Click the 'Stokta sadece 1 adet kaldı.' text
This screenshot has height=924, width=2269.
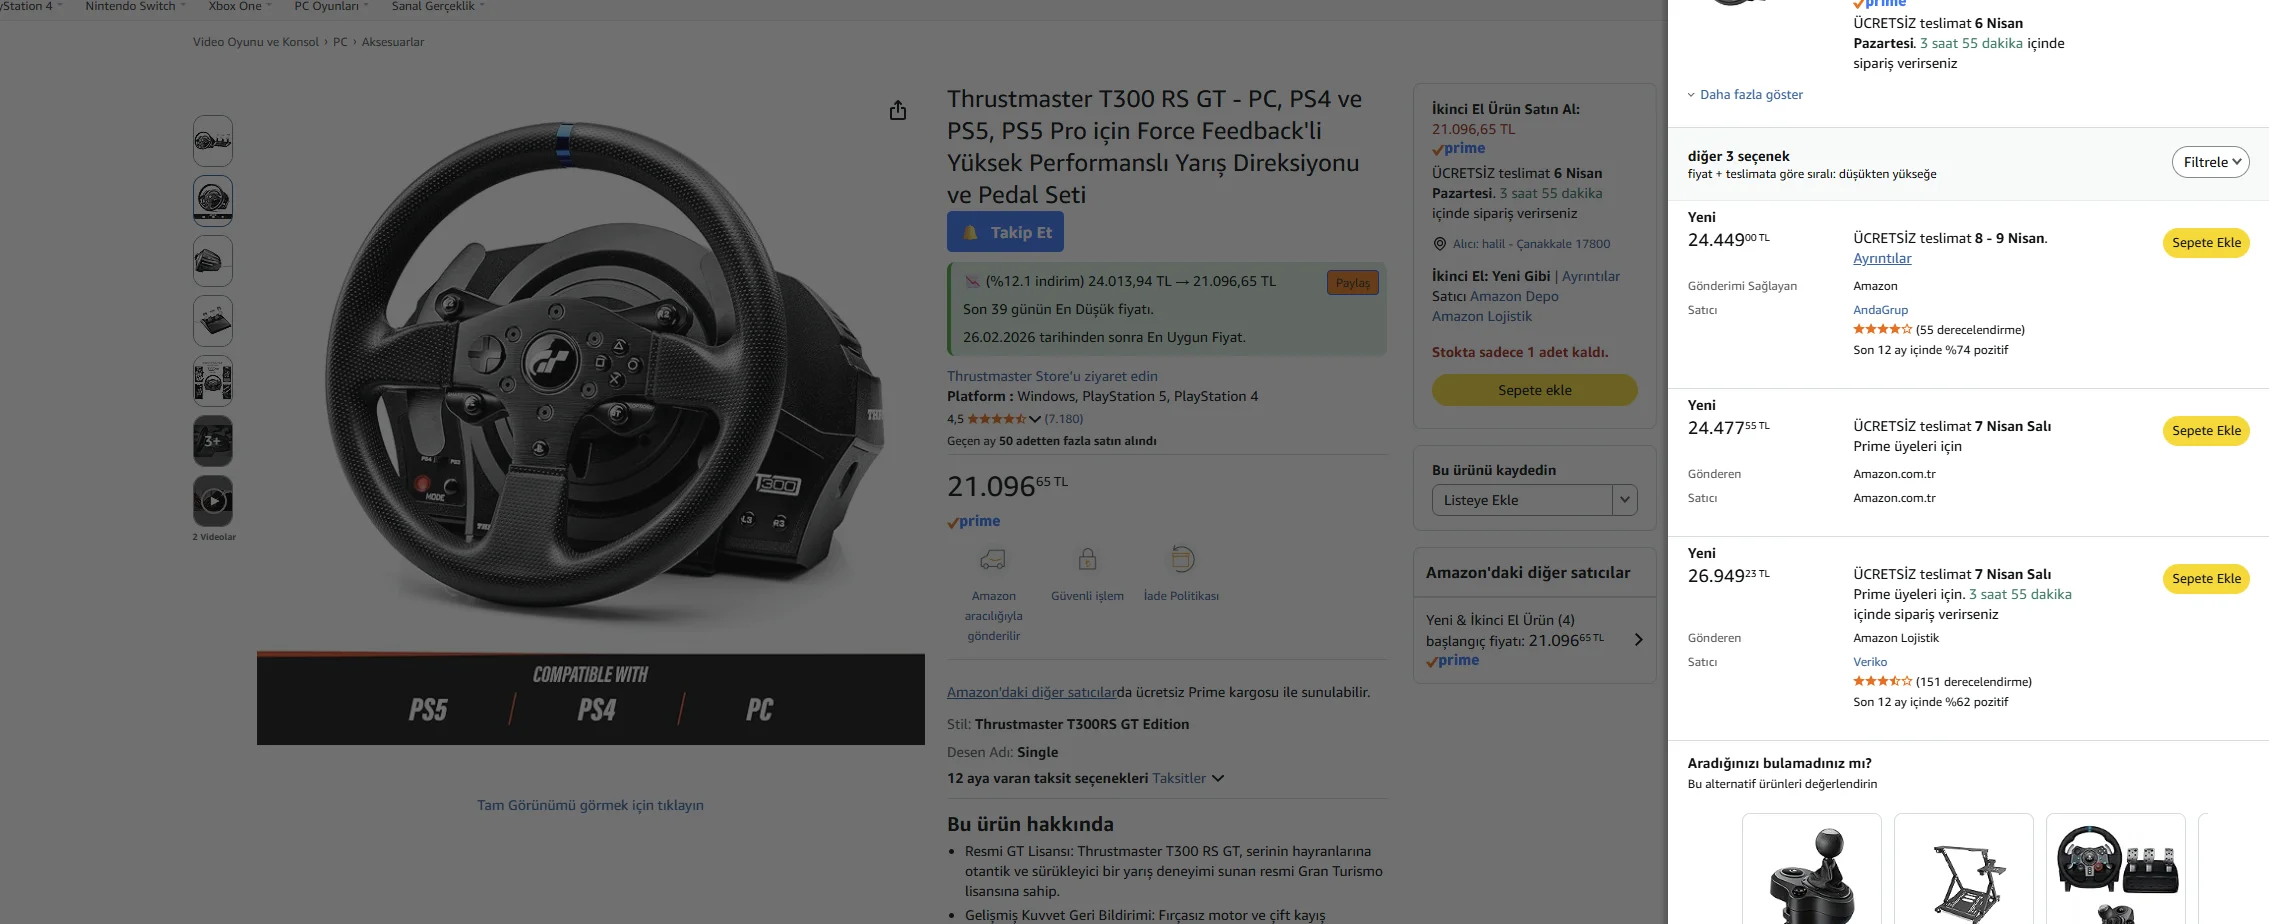pos(1520,352)
